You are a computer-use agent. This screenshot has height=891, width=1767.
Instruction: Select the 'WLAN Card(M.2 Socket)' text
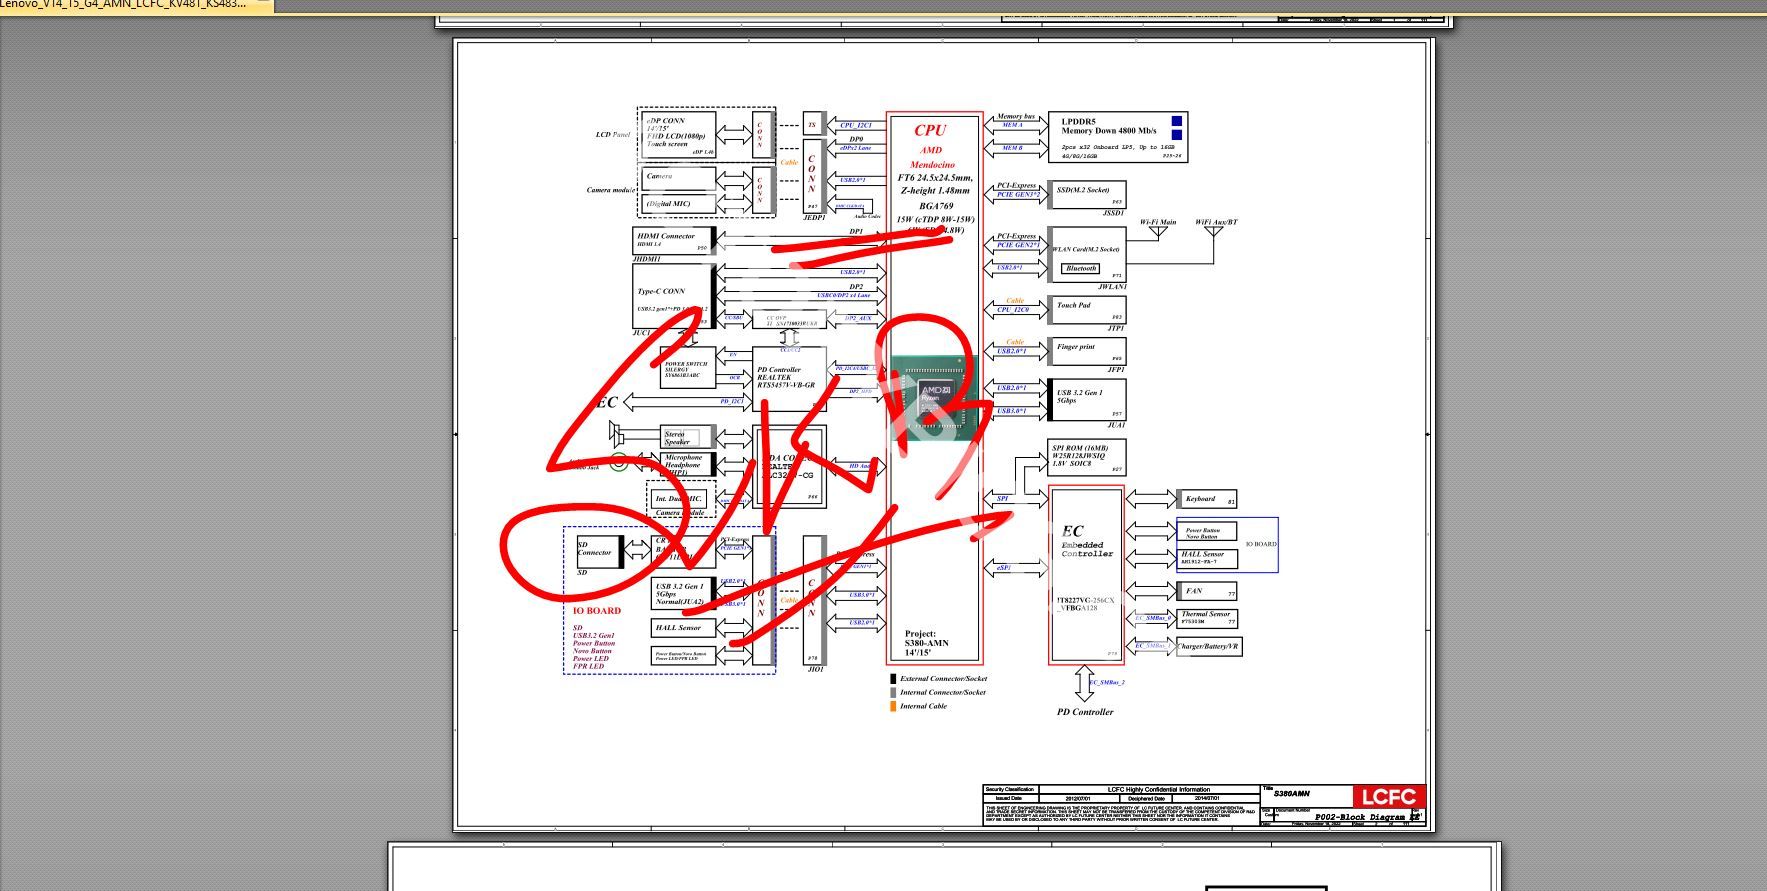tap(1086, 249)
